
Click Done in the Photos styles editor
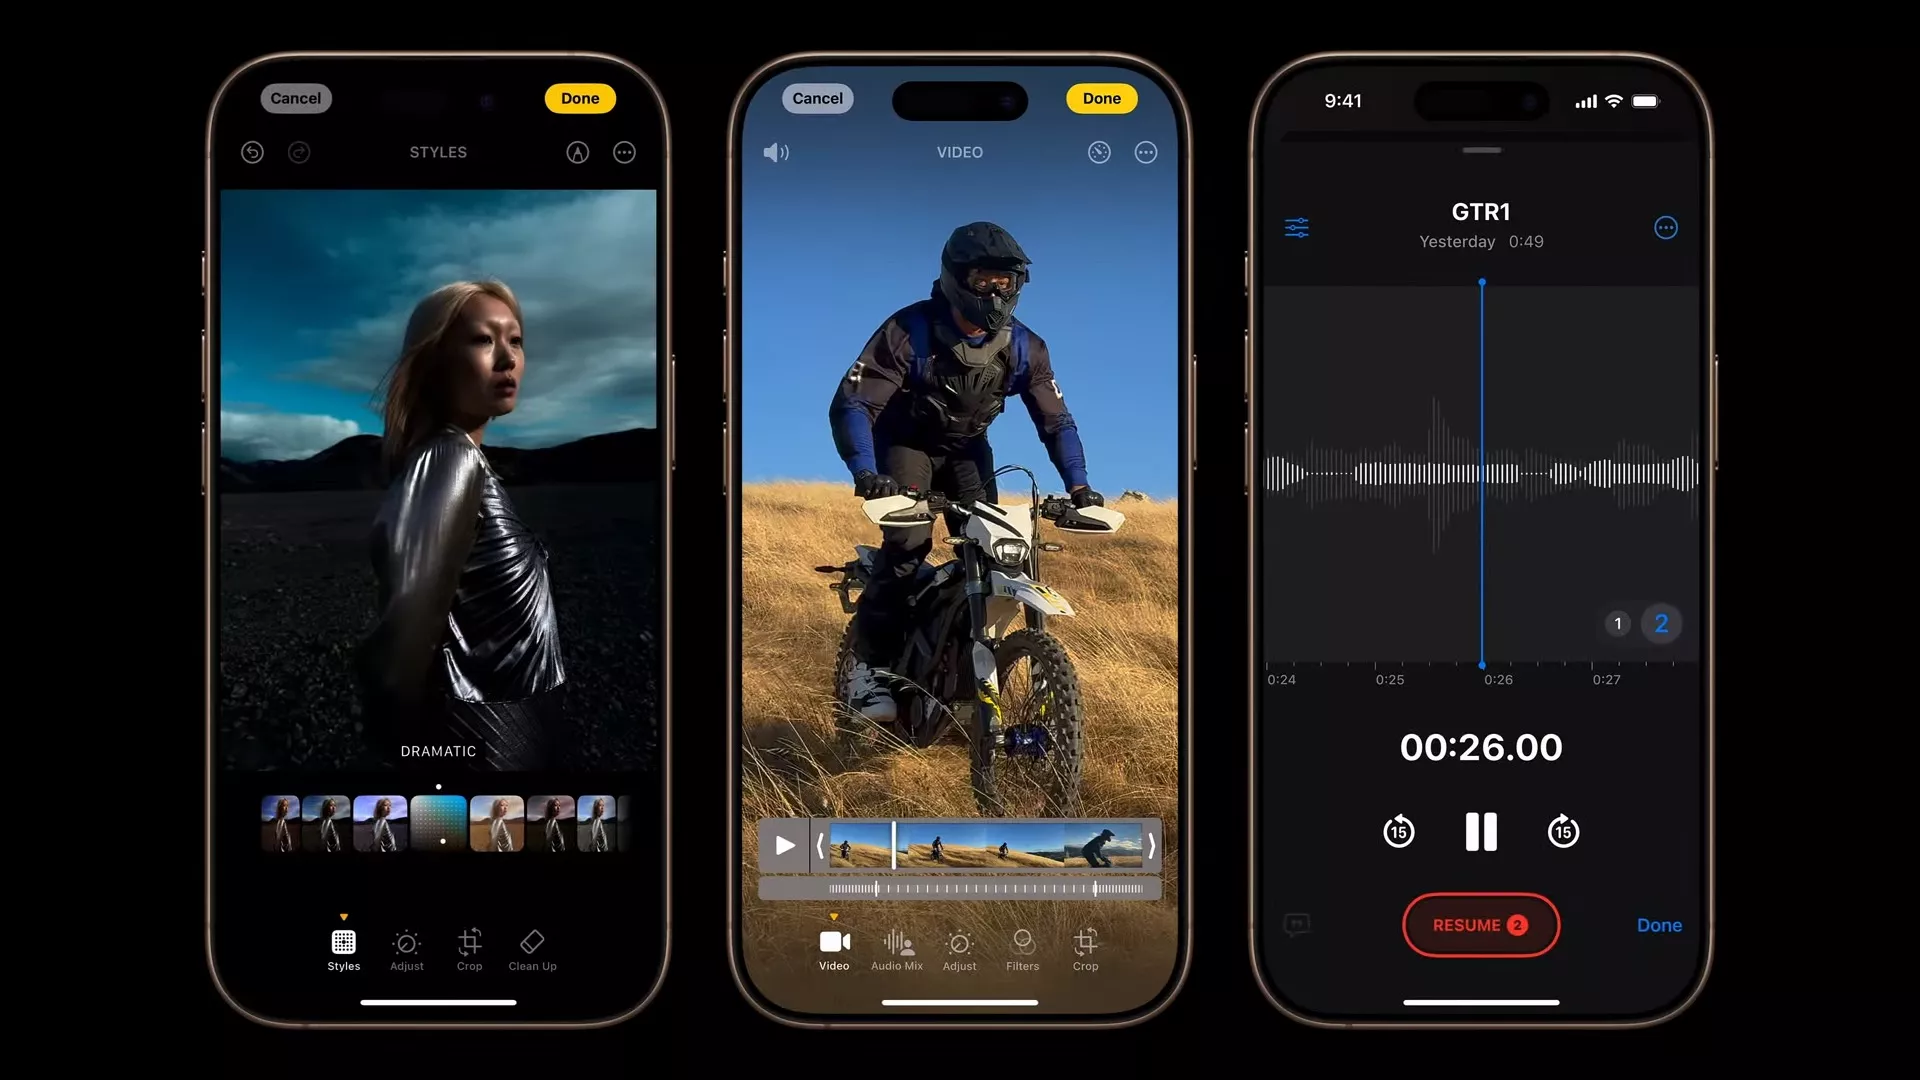pyautogui.click(x=579, y=98)
